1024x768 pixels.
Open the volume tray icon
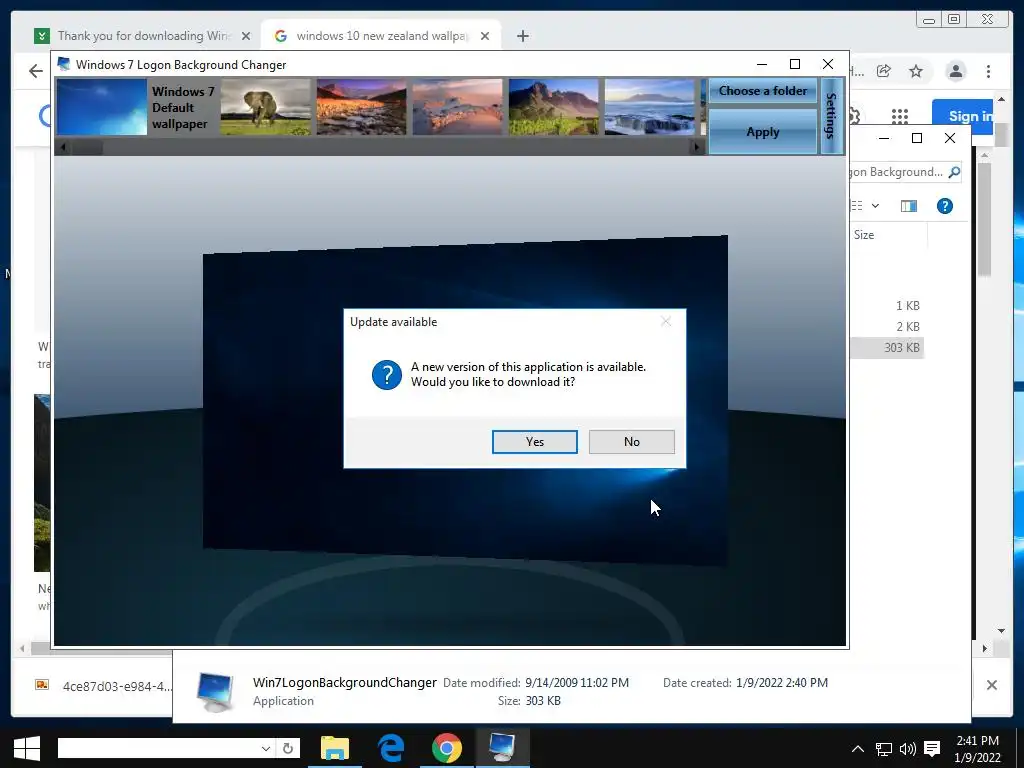(x=907, y=748)
